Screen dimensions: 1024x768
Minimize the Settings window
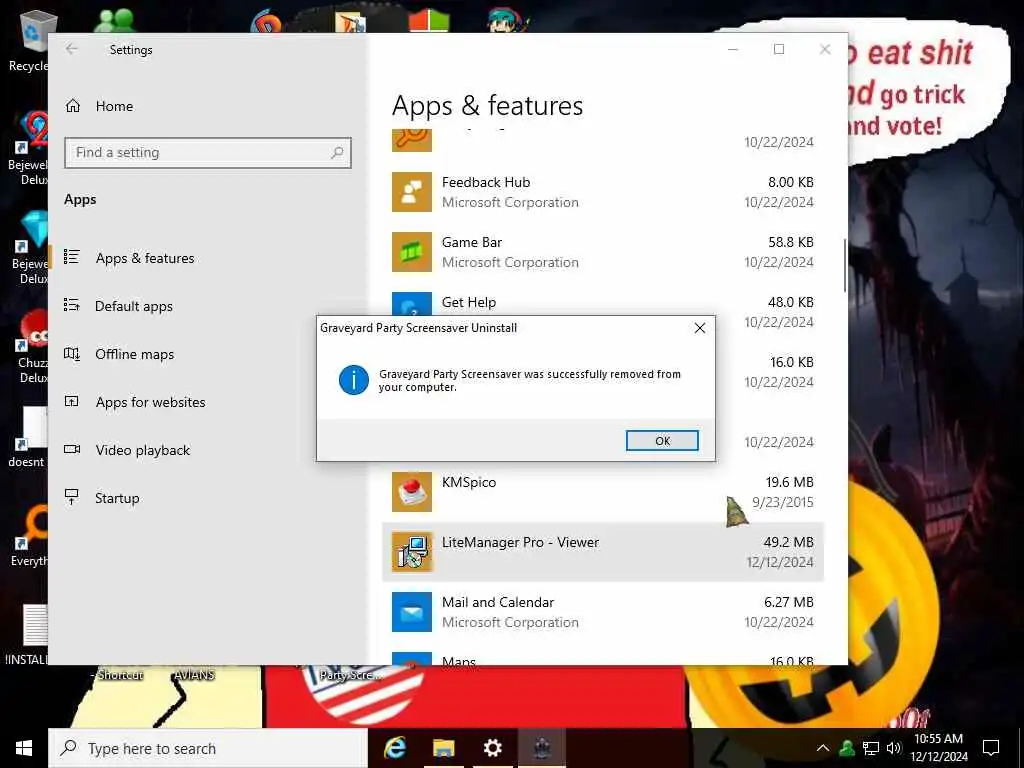pos(733,49)
